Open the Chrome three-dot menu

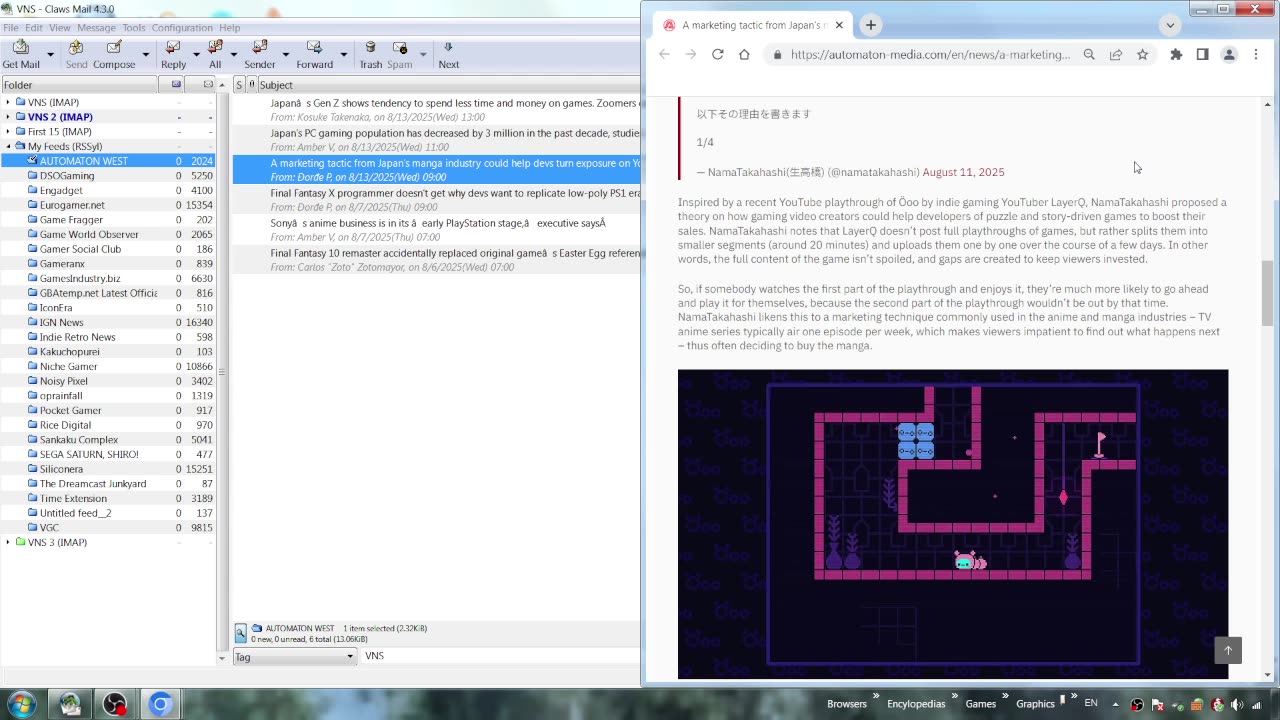coord(1256,55)
